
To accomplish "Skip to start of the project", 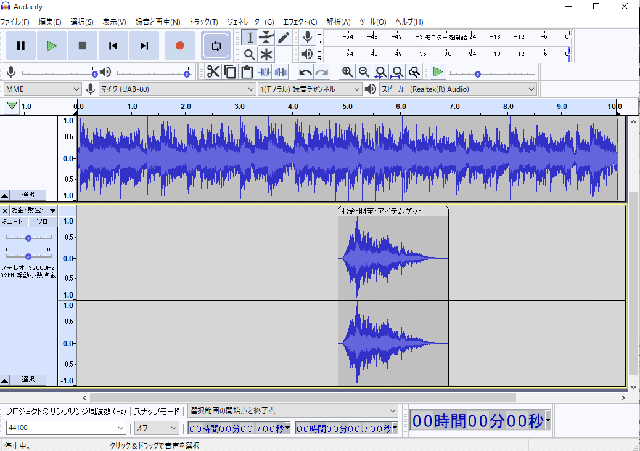I will click(114, 45).
